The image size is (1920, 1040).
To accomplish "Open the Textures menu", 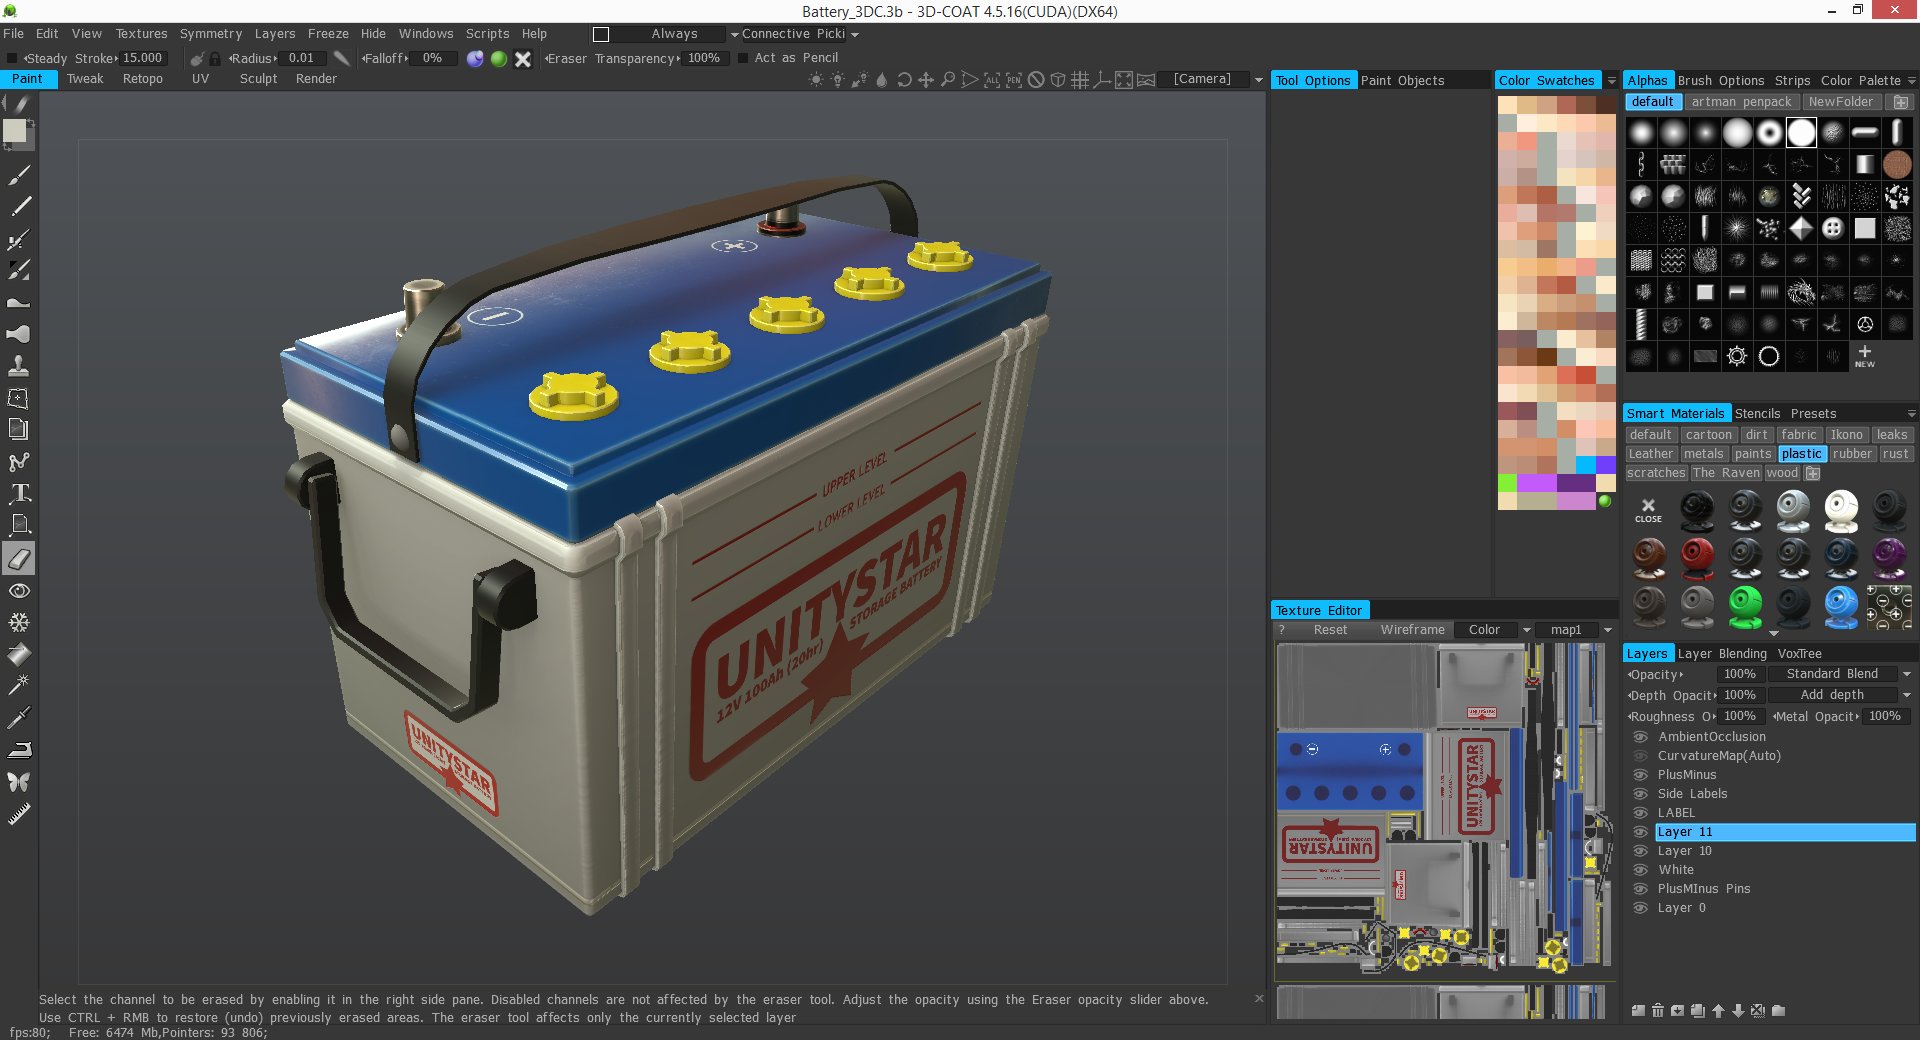I will (141, 33).
